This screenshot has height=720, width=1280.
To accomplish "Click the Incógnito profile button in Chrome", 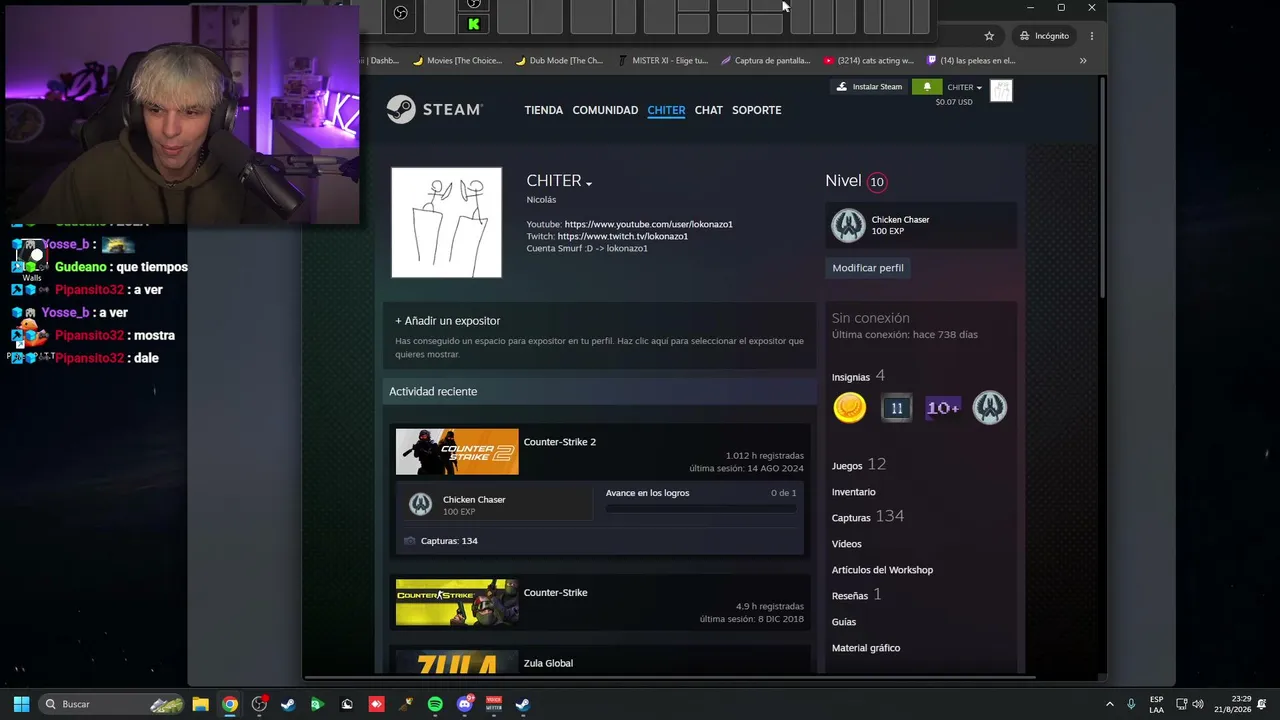I will [x=1044, y=36].
